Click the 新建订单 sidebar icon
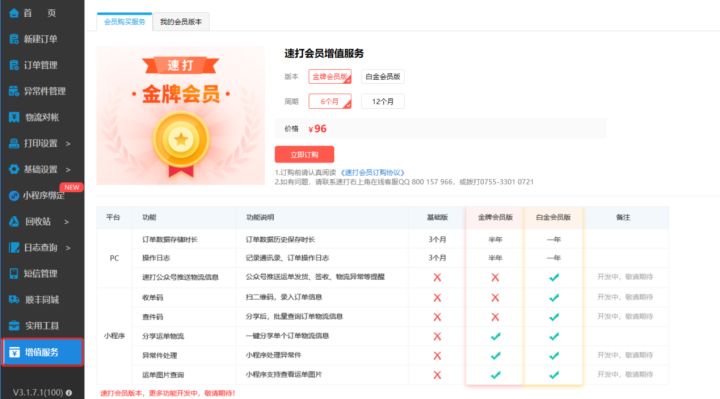Screen dimensions: 720x399 [14, 39]
